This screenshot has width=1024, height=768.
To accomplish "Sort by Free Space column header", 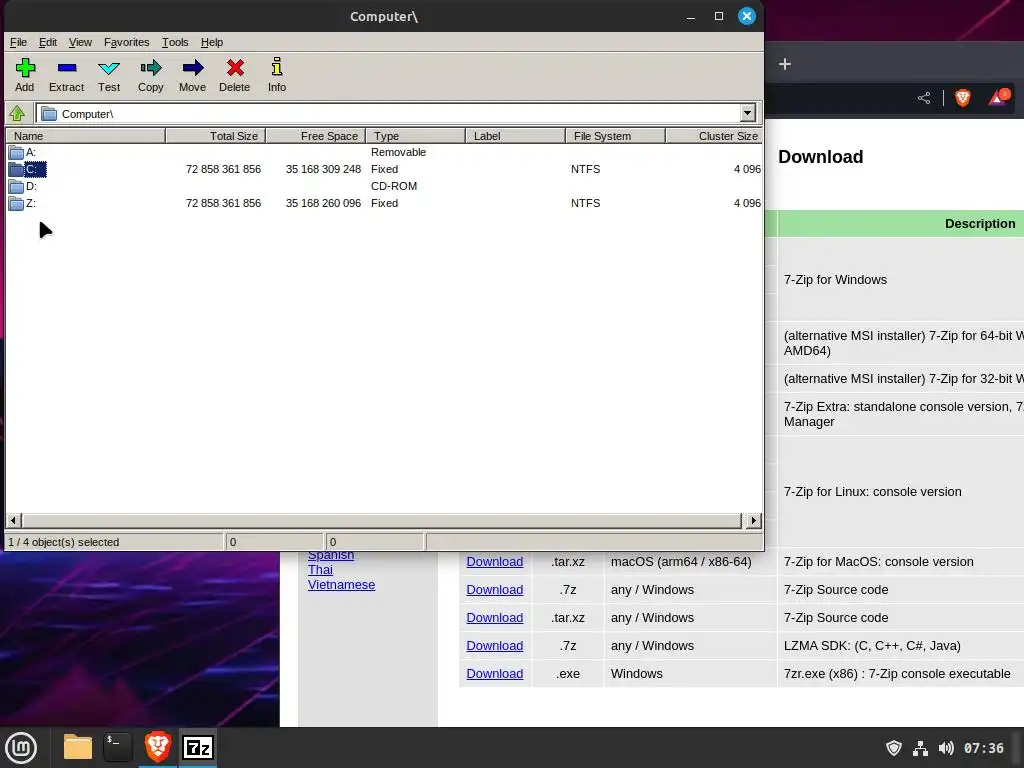I will (x=315, y=136).
